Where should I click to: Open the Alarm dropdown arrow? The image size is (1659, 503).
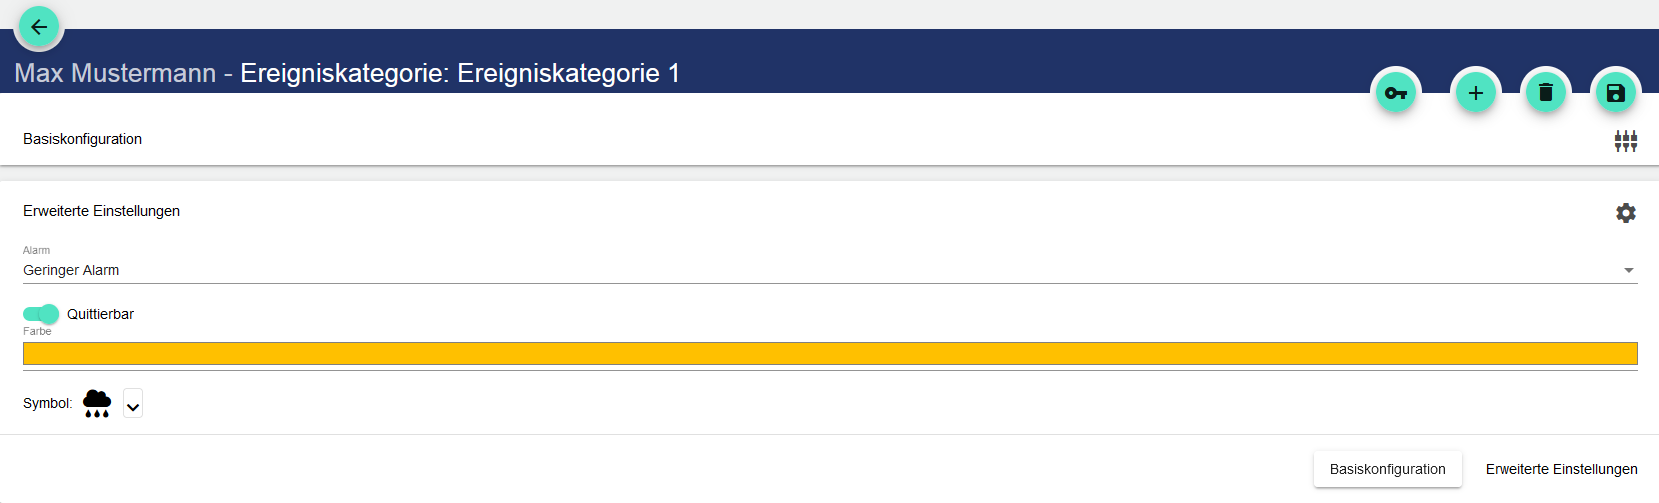[x=1628, y=270]
